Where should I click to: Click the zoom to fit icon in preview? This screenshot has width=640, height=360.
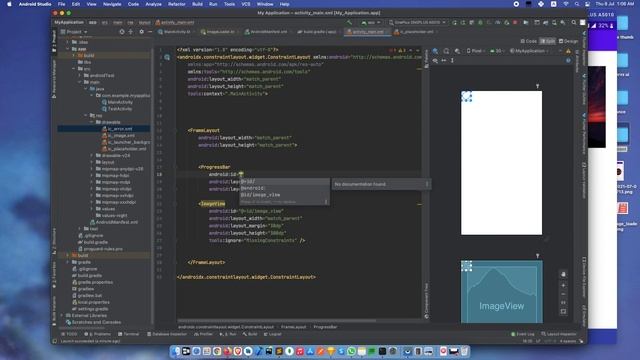point(563,311)
